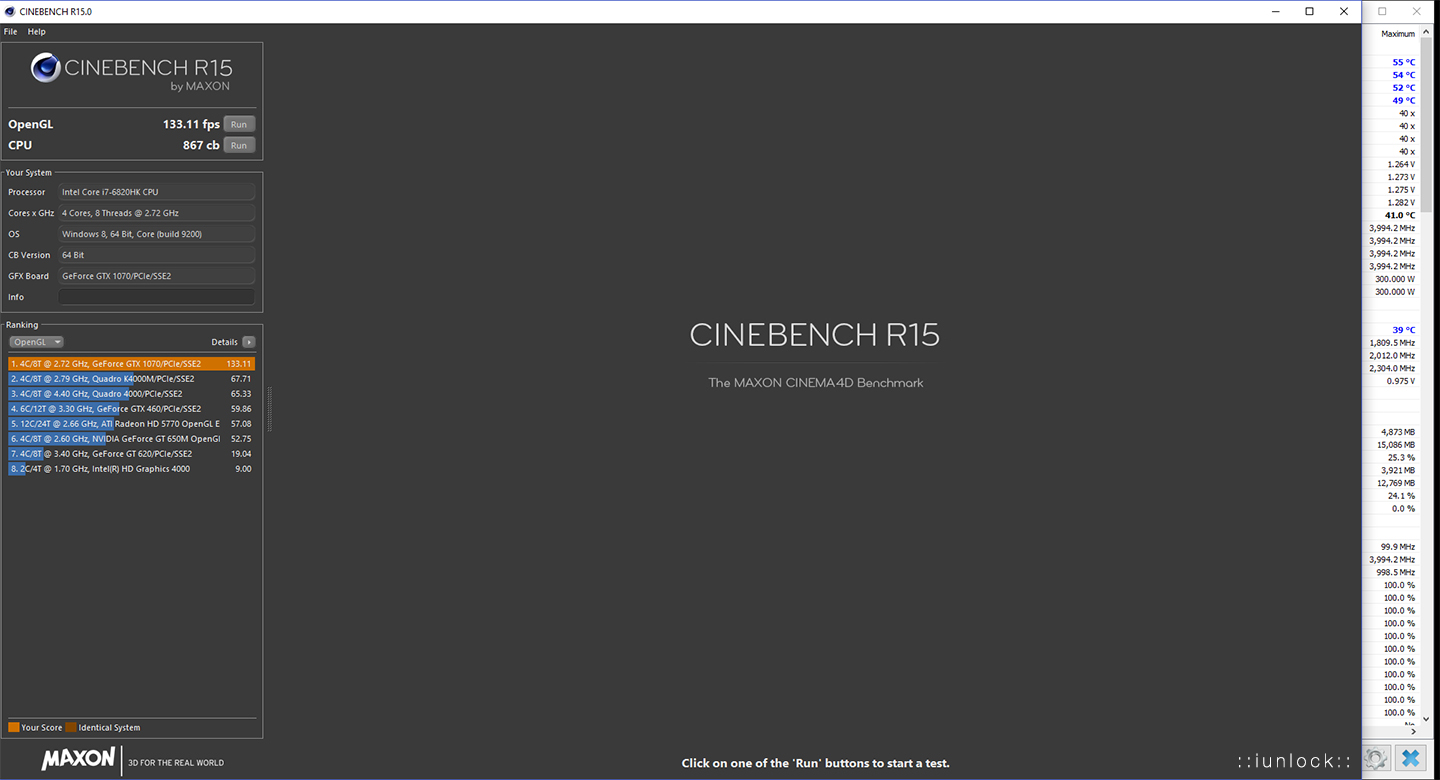Select ranking row GeForce GT 650M

131,439
